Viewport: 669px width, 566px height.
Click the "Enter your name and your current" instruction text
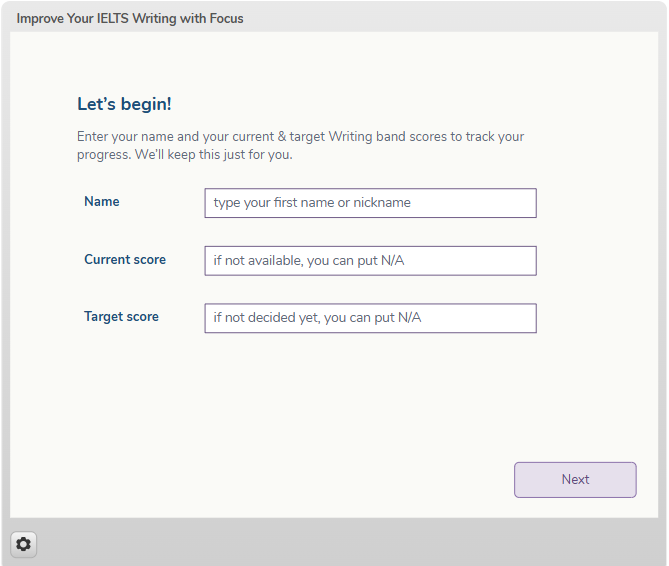tap(300, 145)
